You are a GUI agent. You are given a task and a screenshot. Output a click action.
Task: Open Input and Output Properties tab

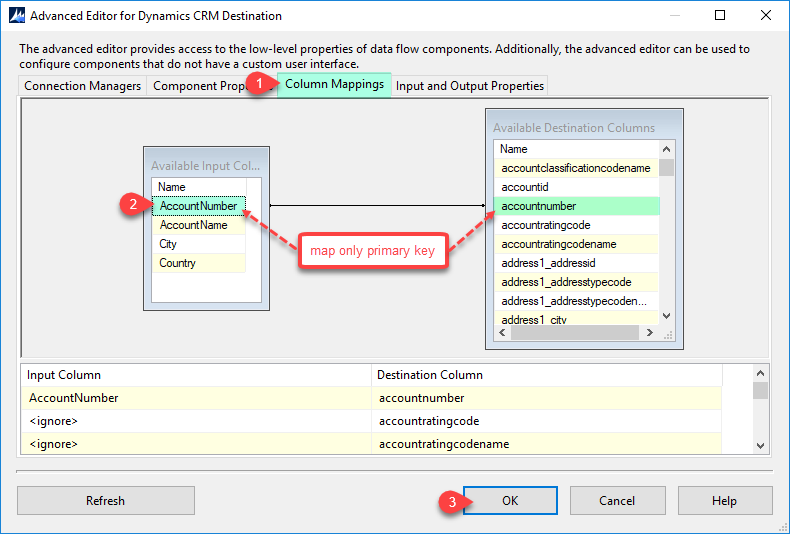(470, 86)
